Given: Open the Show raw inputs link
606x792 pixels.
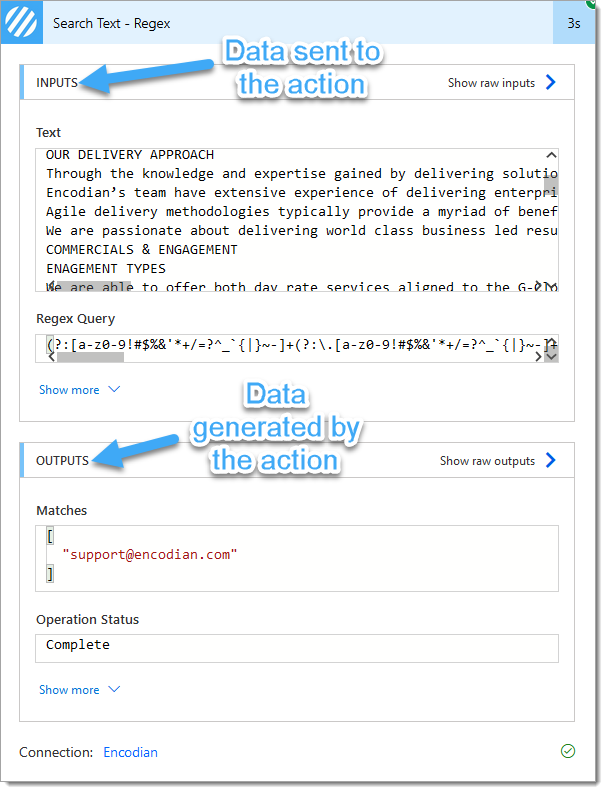Looking at the screenshot, I should [491, 83].
